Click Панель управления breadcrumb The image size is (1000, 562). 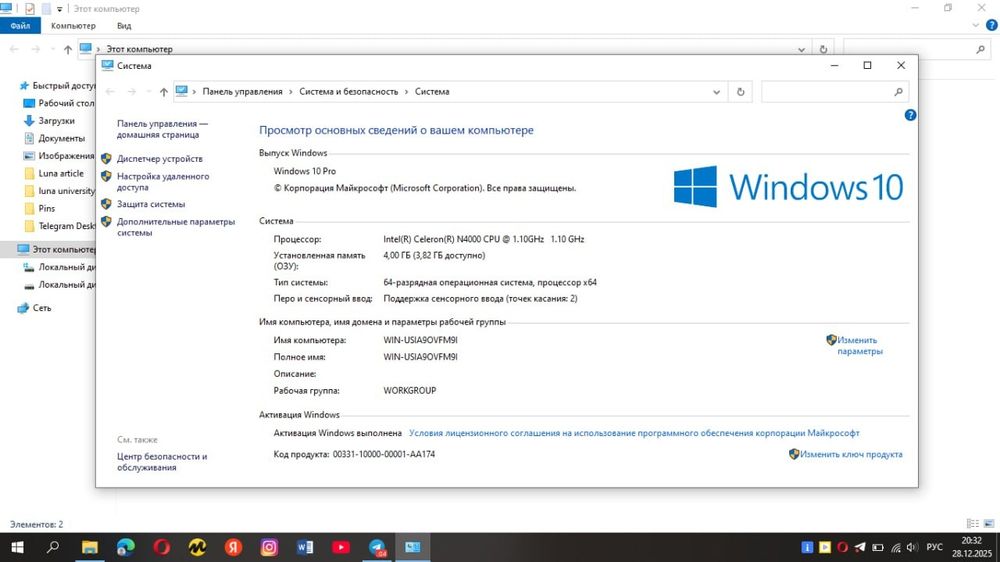pos(242,92)
